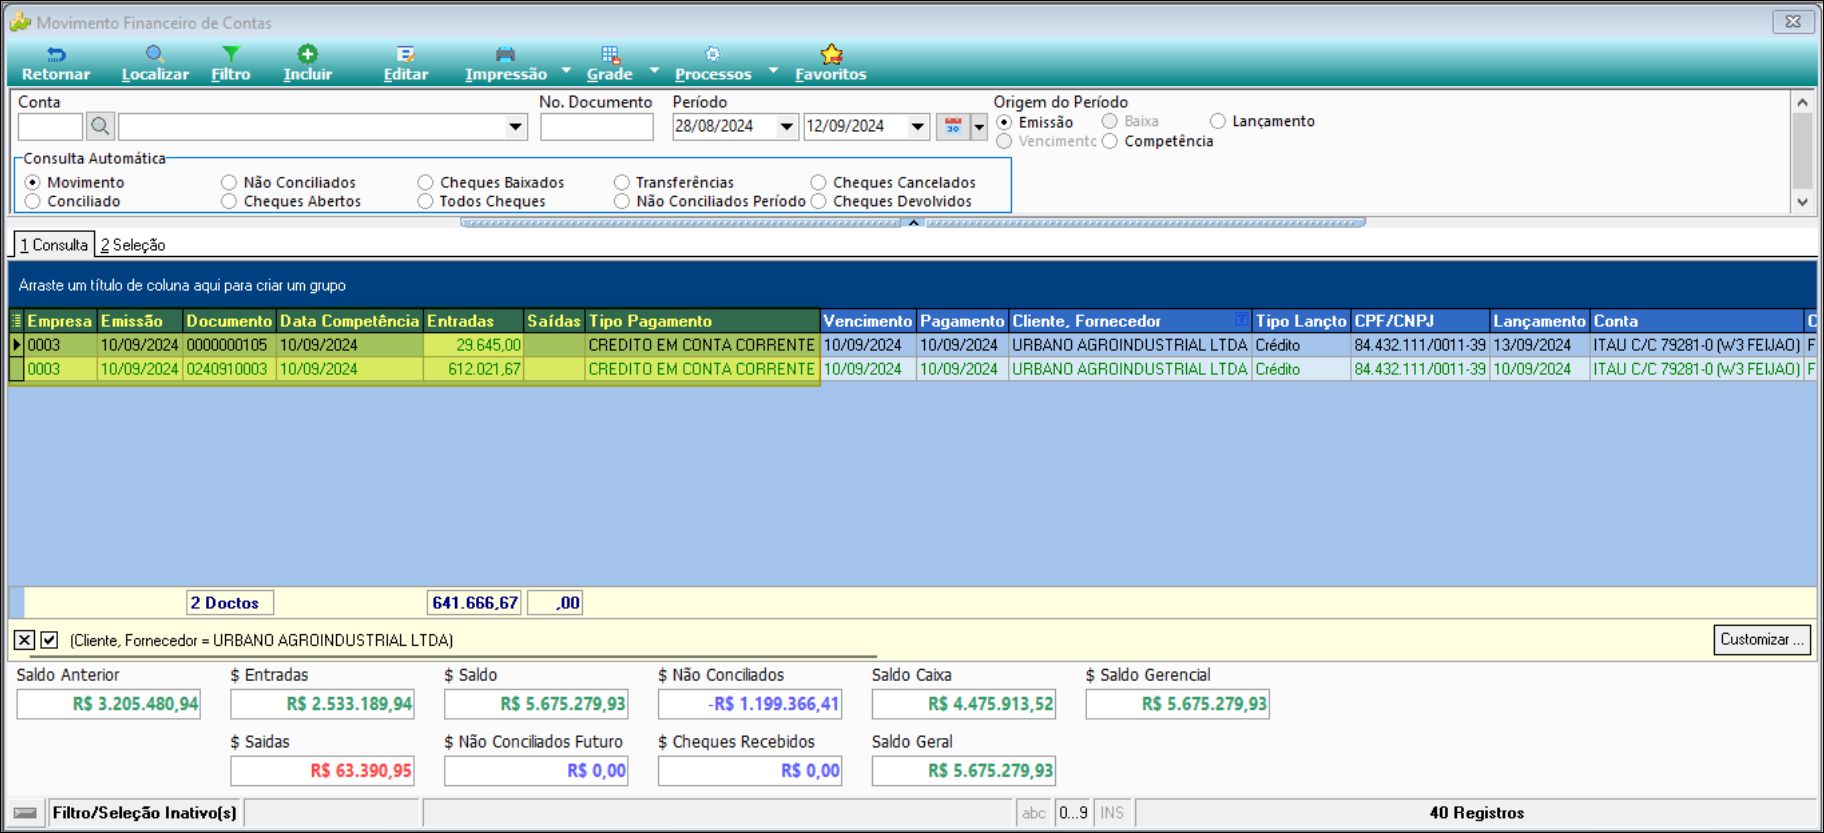The image size is (1824, 833).
Task: Switch to the 1 Consulta tab
Action: pos(54,245)
